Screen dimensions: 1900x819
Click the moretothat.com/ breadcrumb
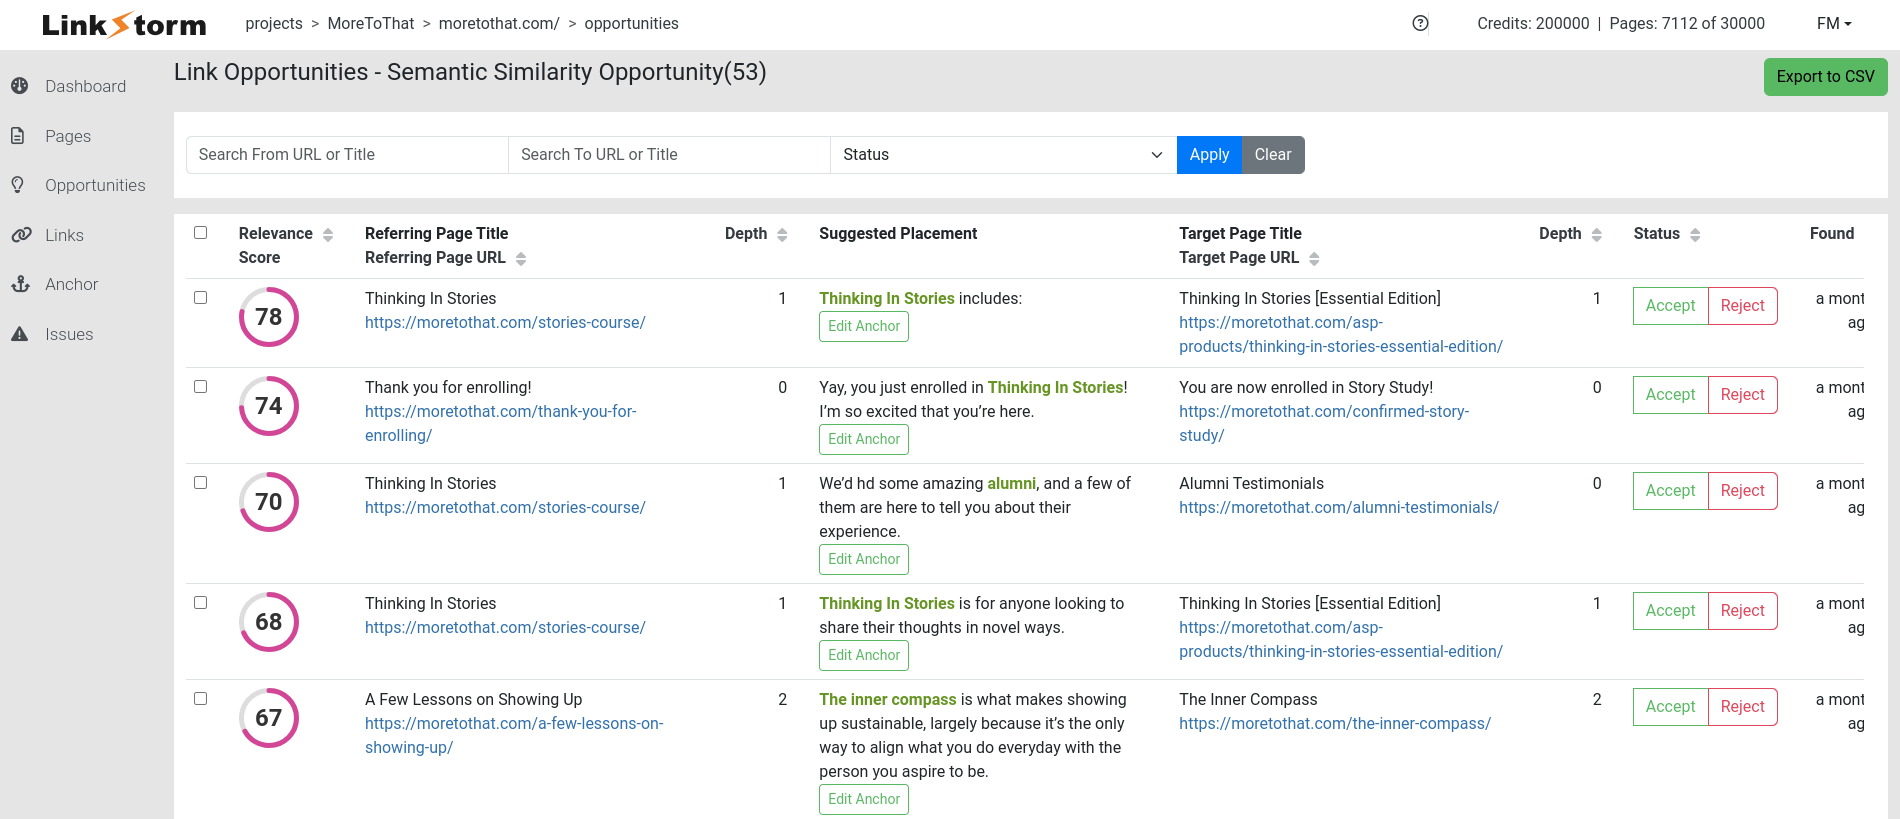click(499, 23)
